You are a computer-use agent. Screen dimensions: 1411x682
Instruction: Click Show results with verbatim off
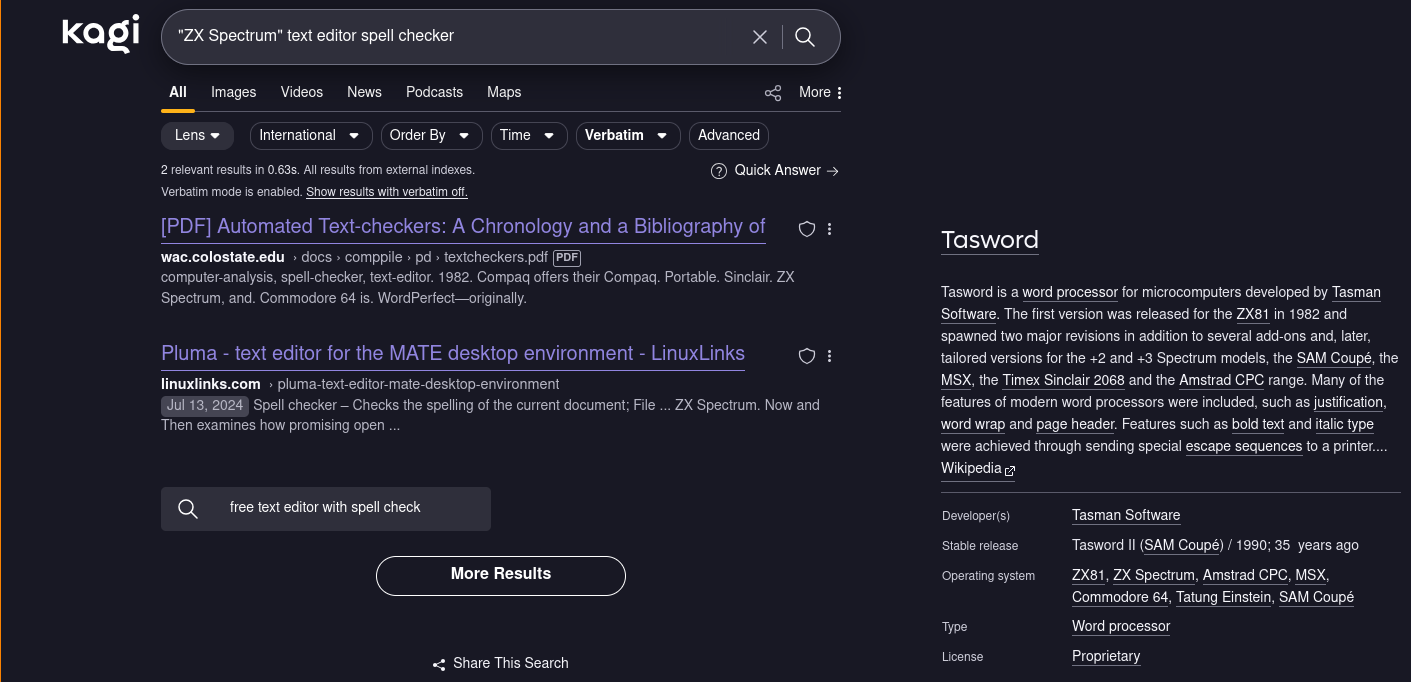387,192
